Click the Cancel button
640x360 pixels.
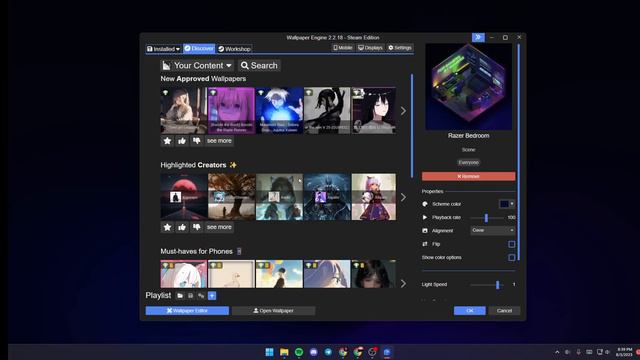(504, 311)
